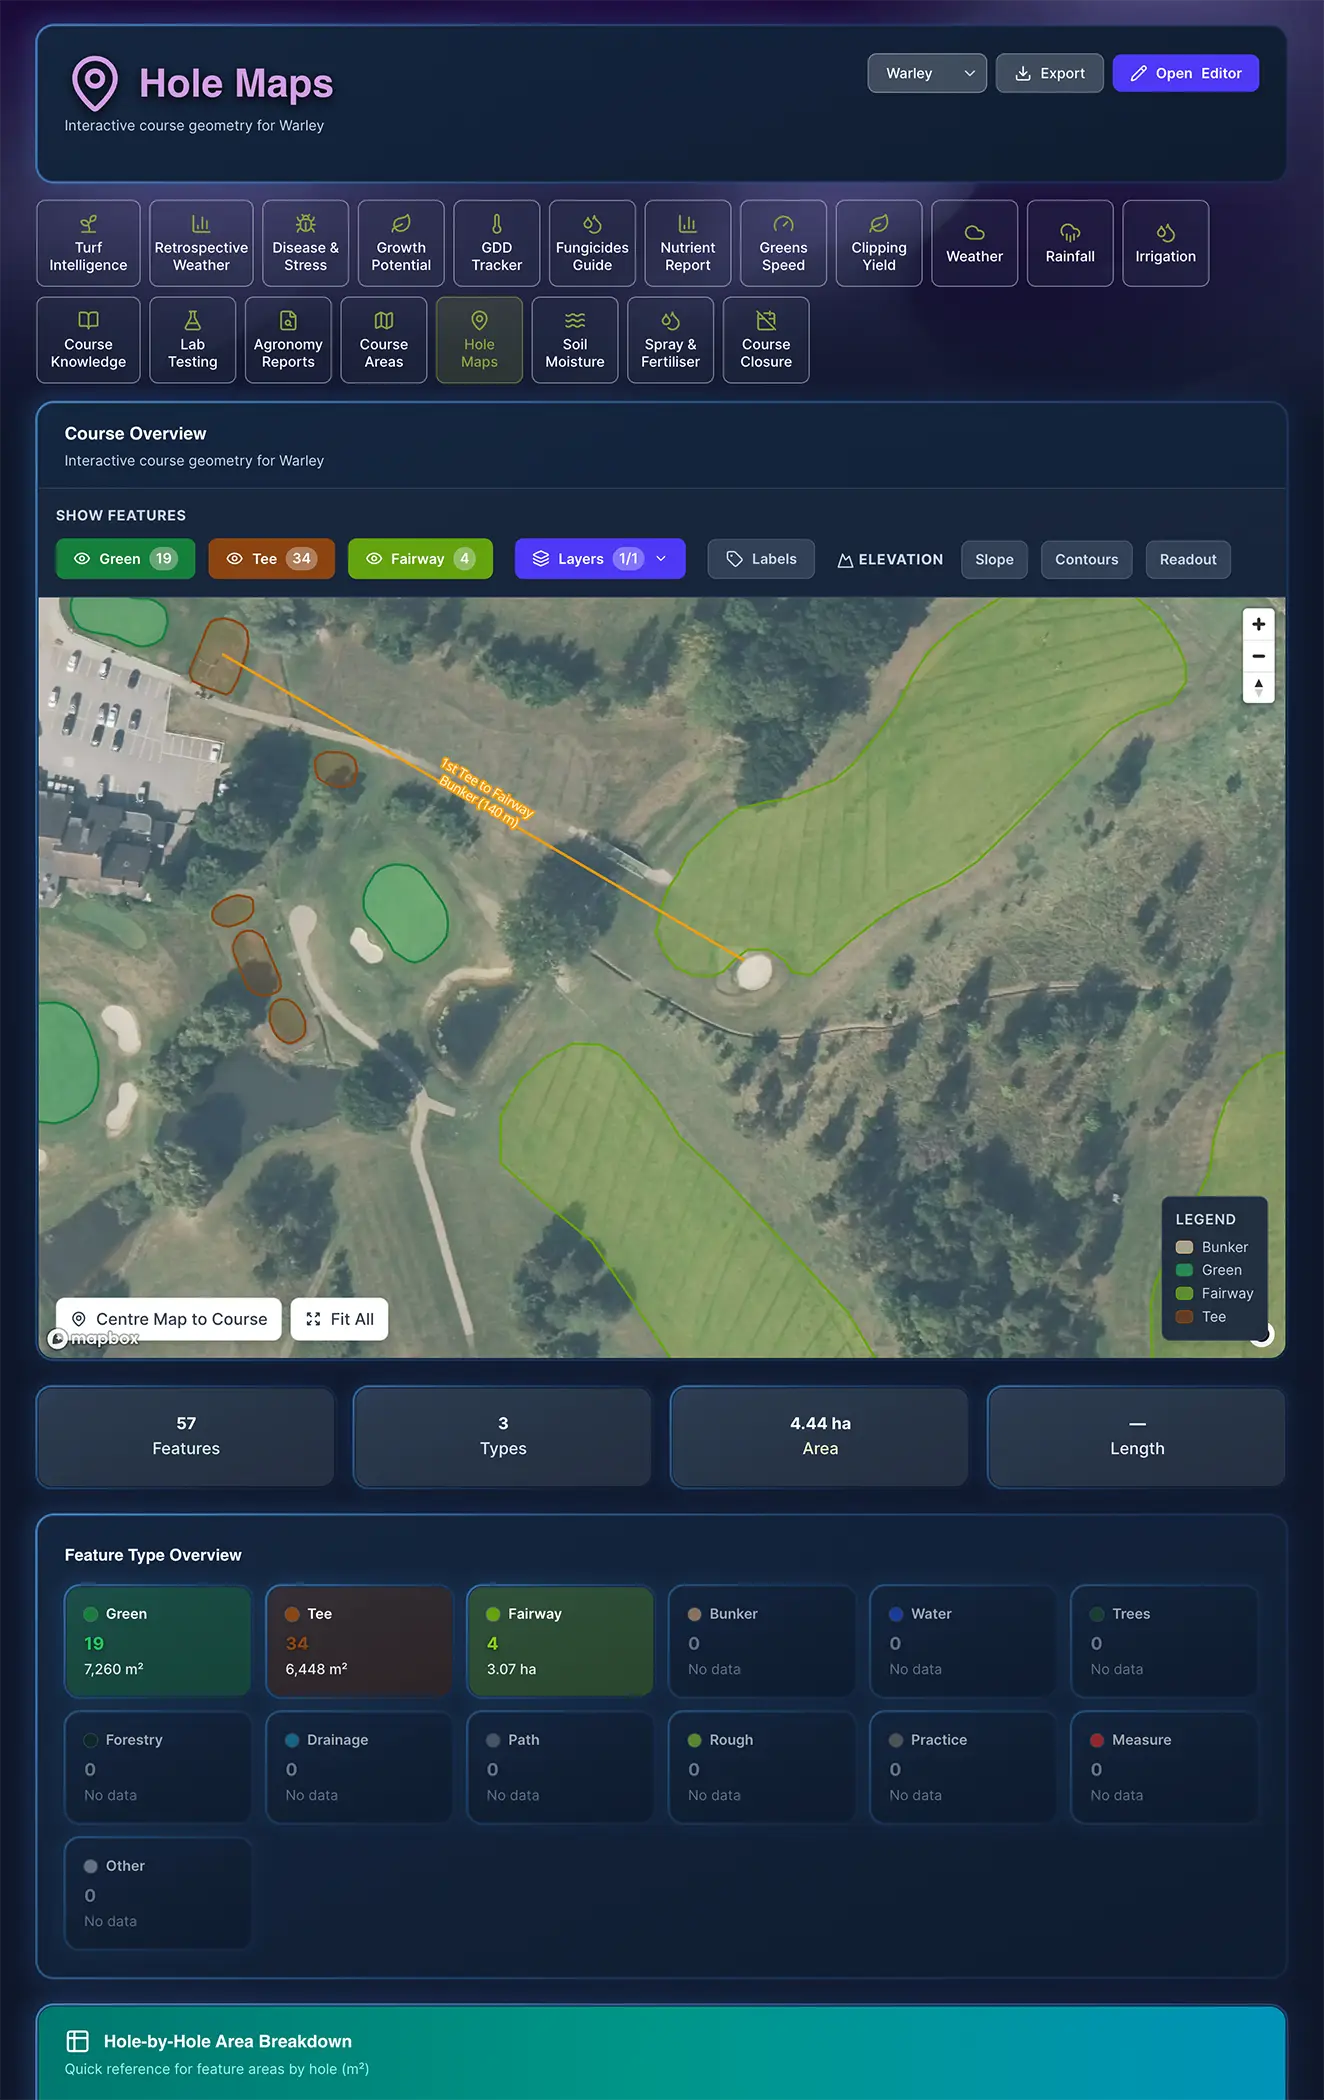Screen dimensions: 1324x2100
Task: Open Path feature type card
Action: tap(561, 1767)
